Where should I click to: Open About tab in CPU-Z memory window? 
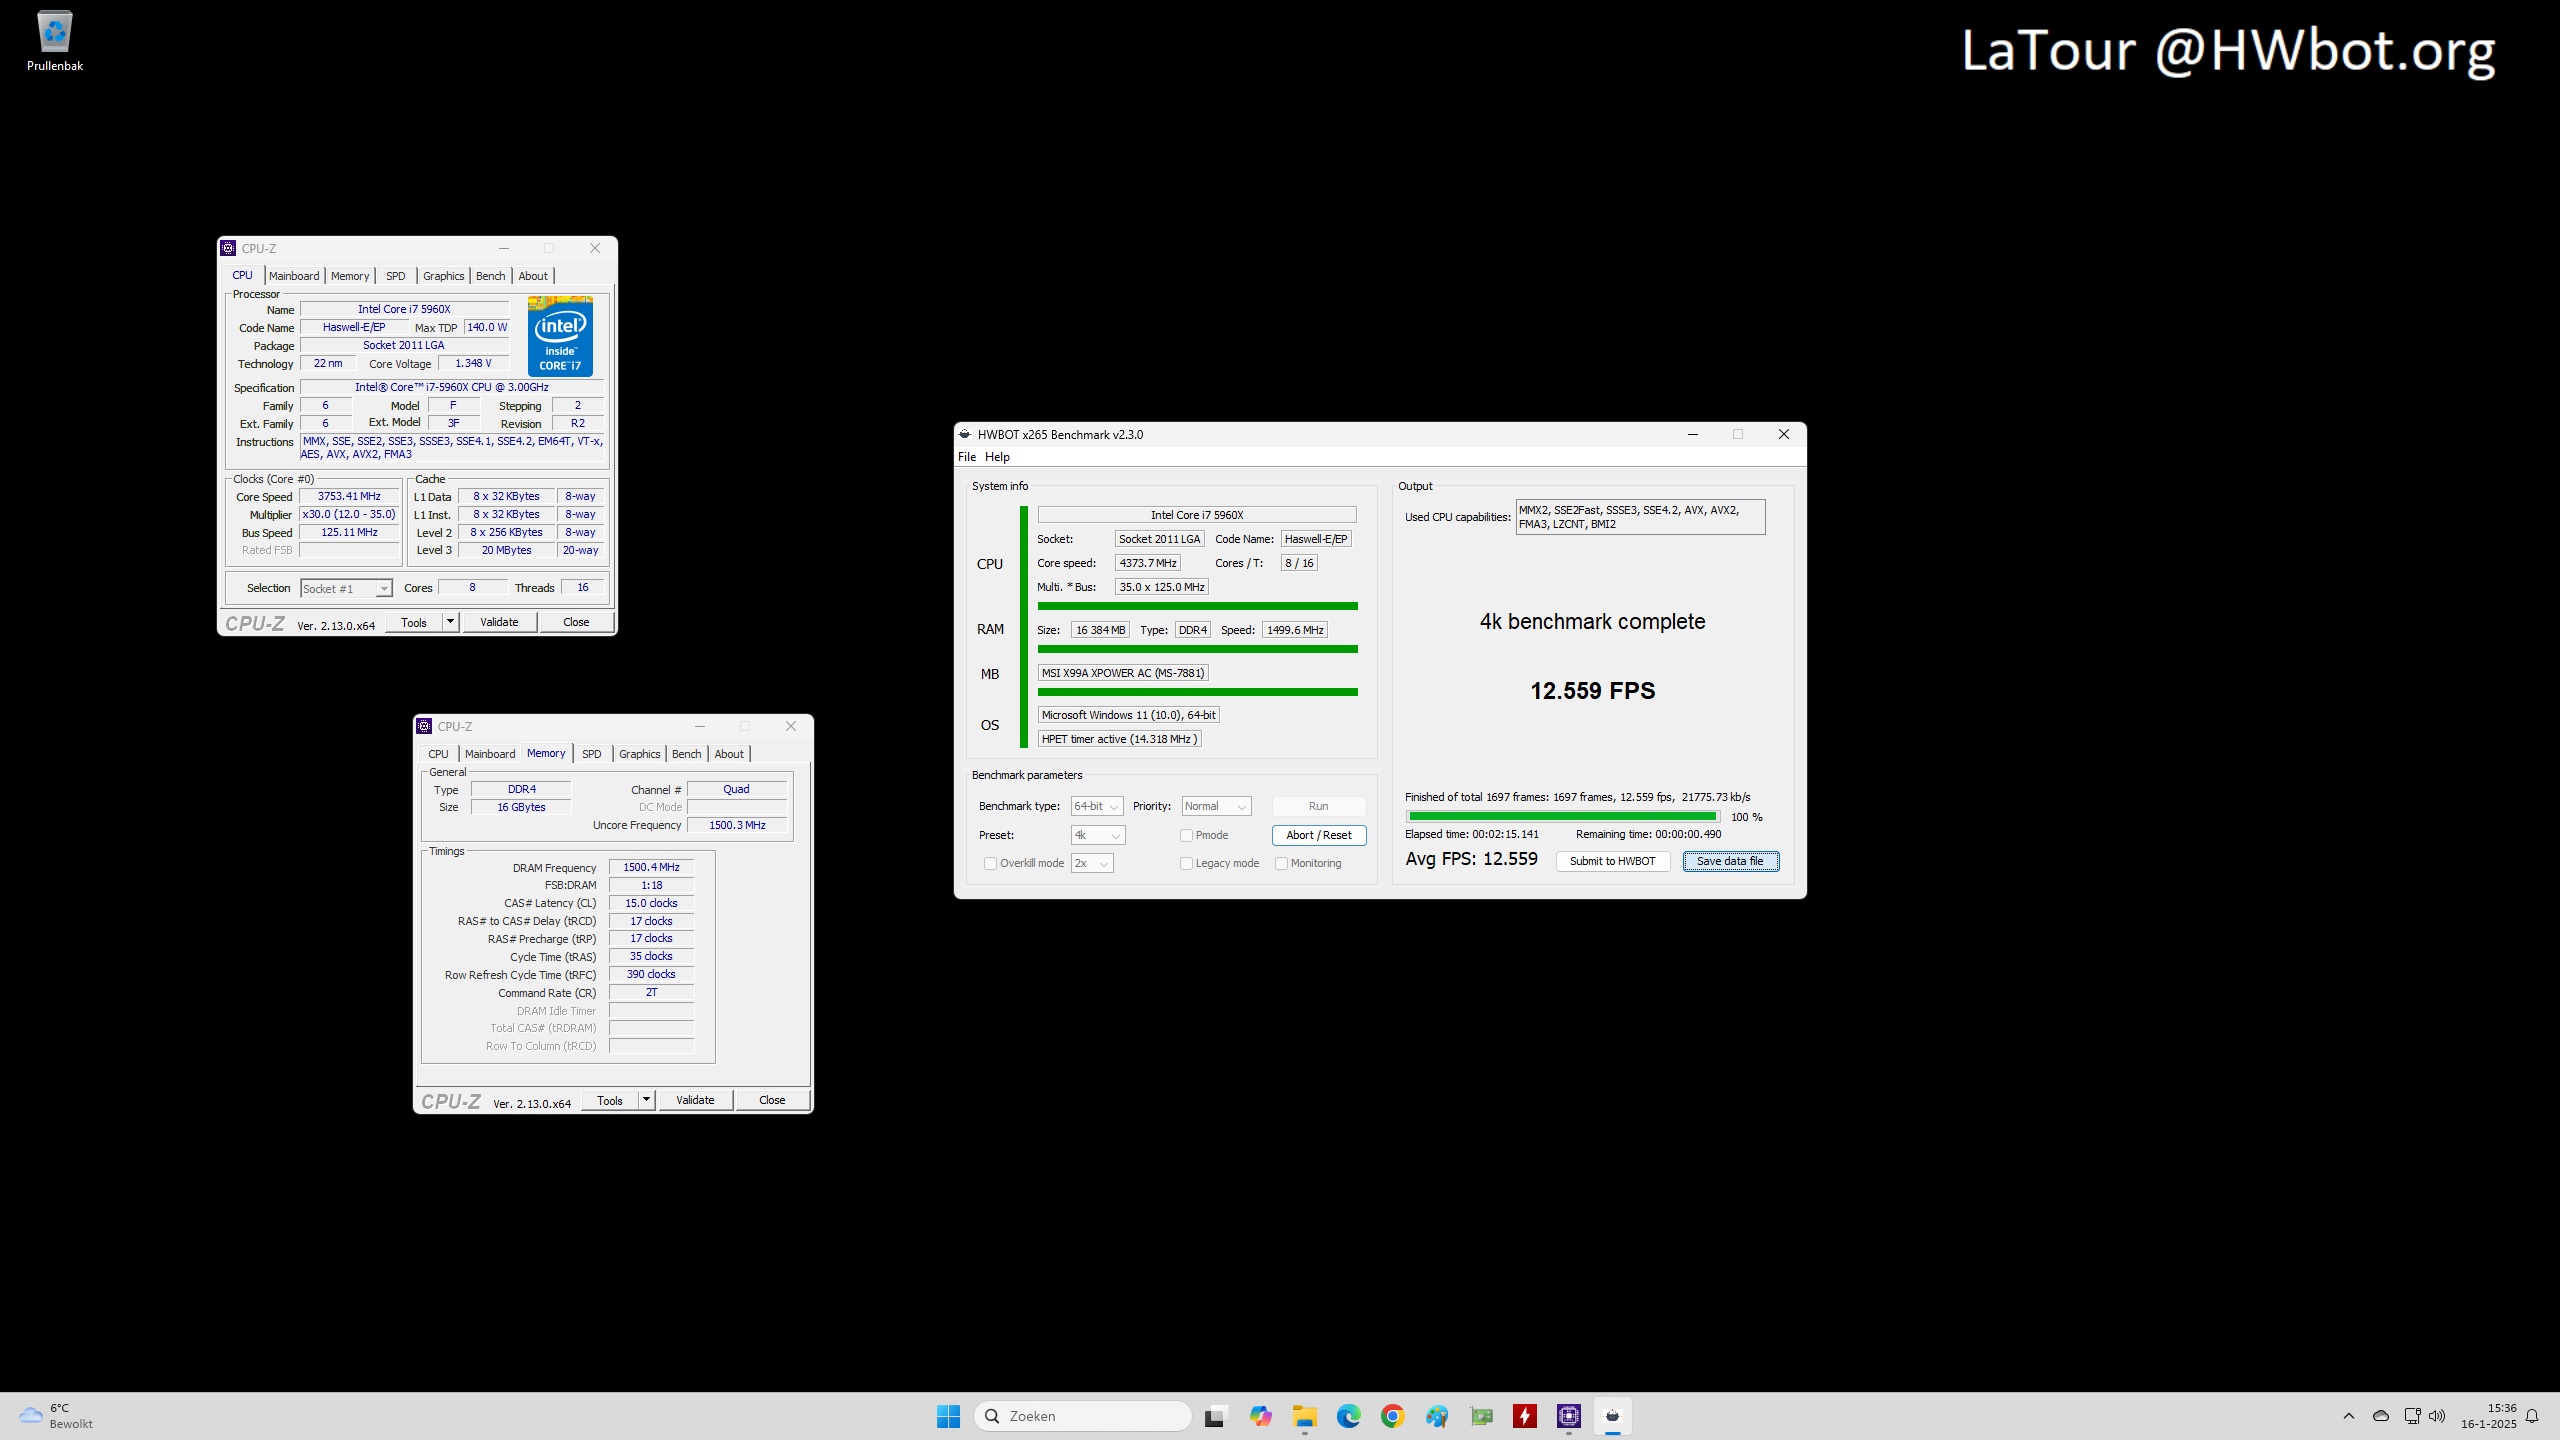pos(729,754)
